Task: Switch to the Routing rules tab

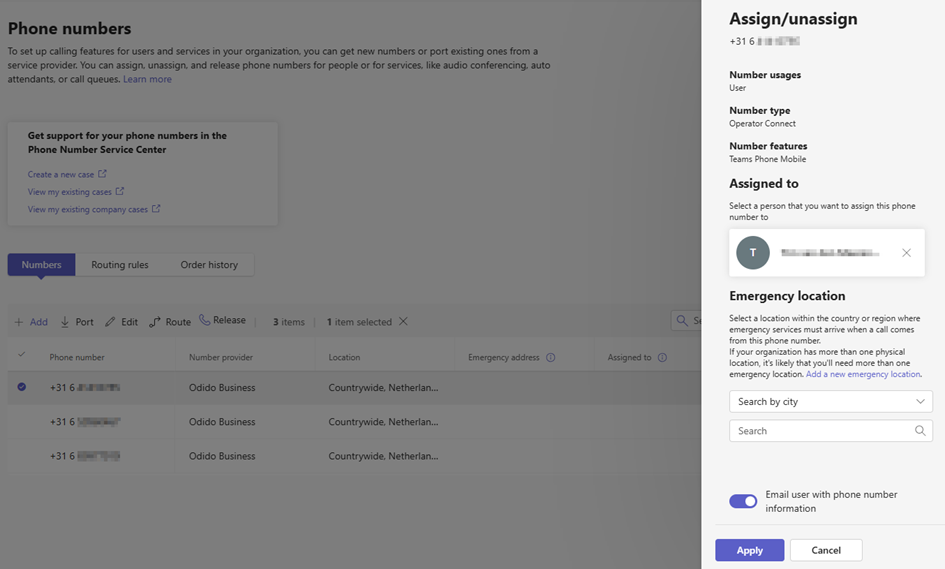Action: (120, 265)
